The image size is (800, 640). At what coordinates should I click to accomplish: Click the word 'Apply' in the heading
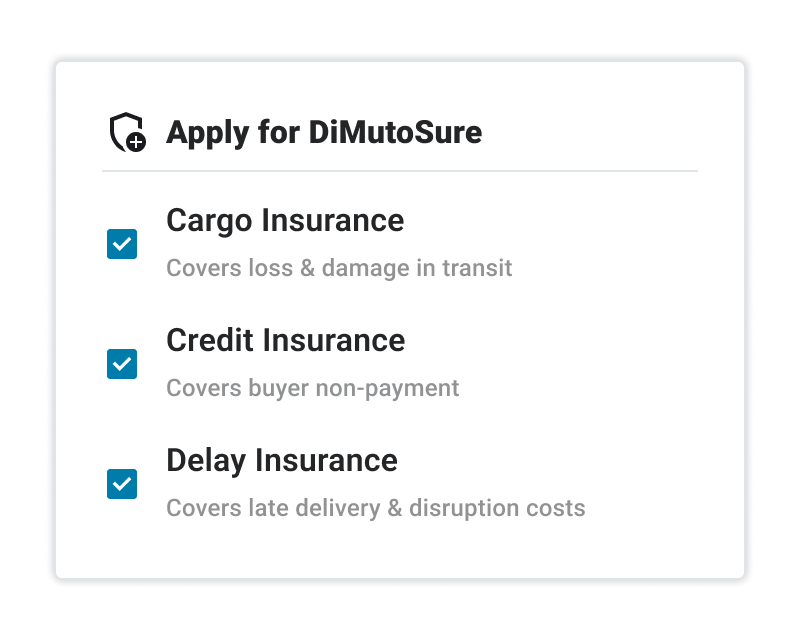click(208, 133)
